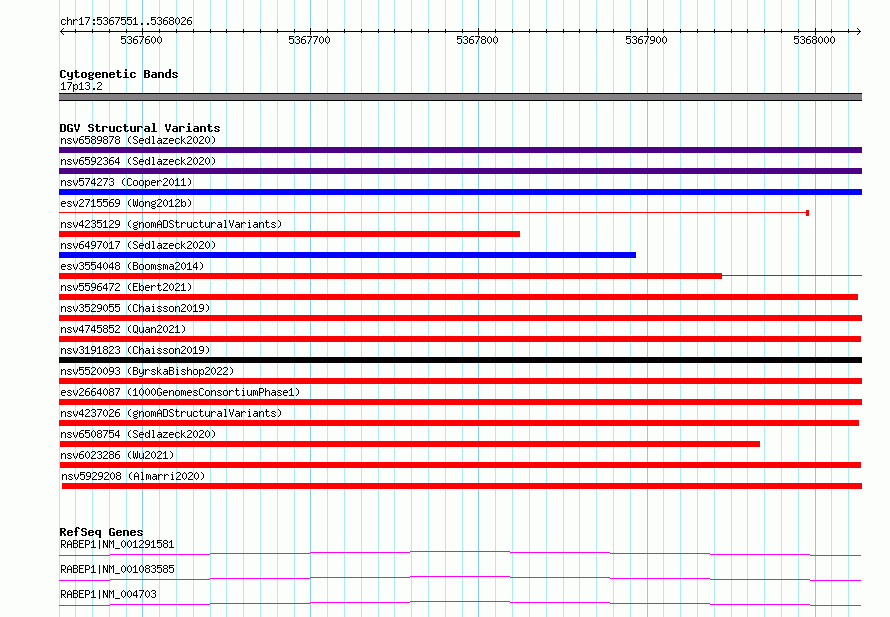
Task: Select the red bar for nsv4235129
Action: pos(289,234)
